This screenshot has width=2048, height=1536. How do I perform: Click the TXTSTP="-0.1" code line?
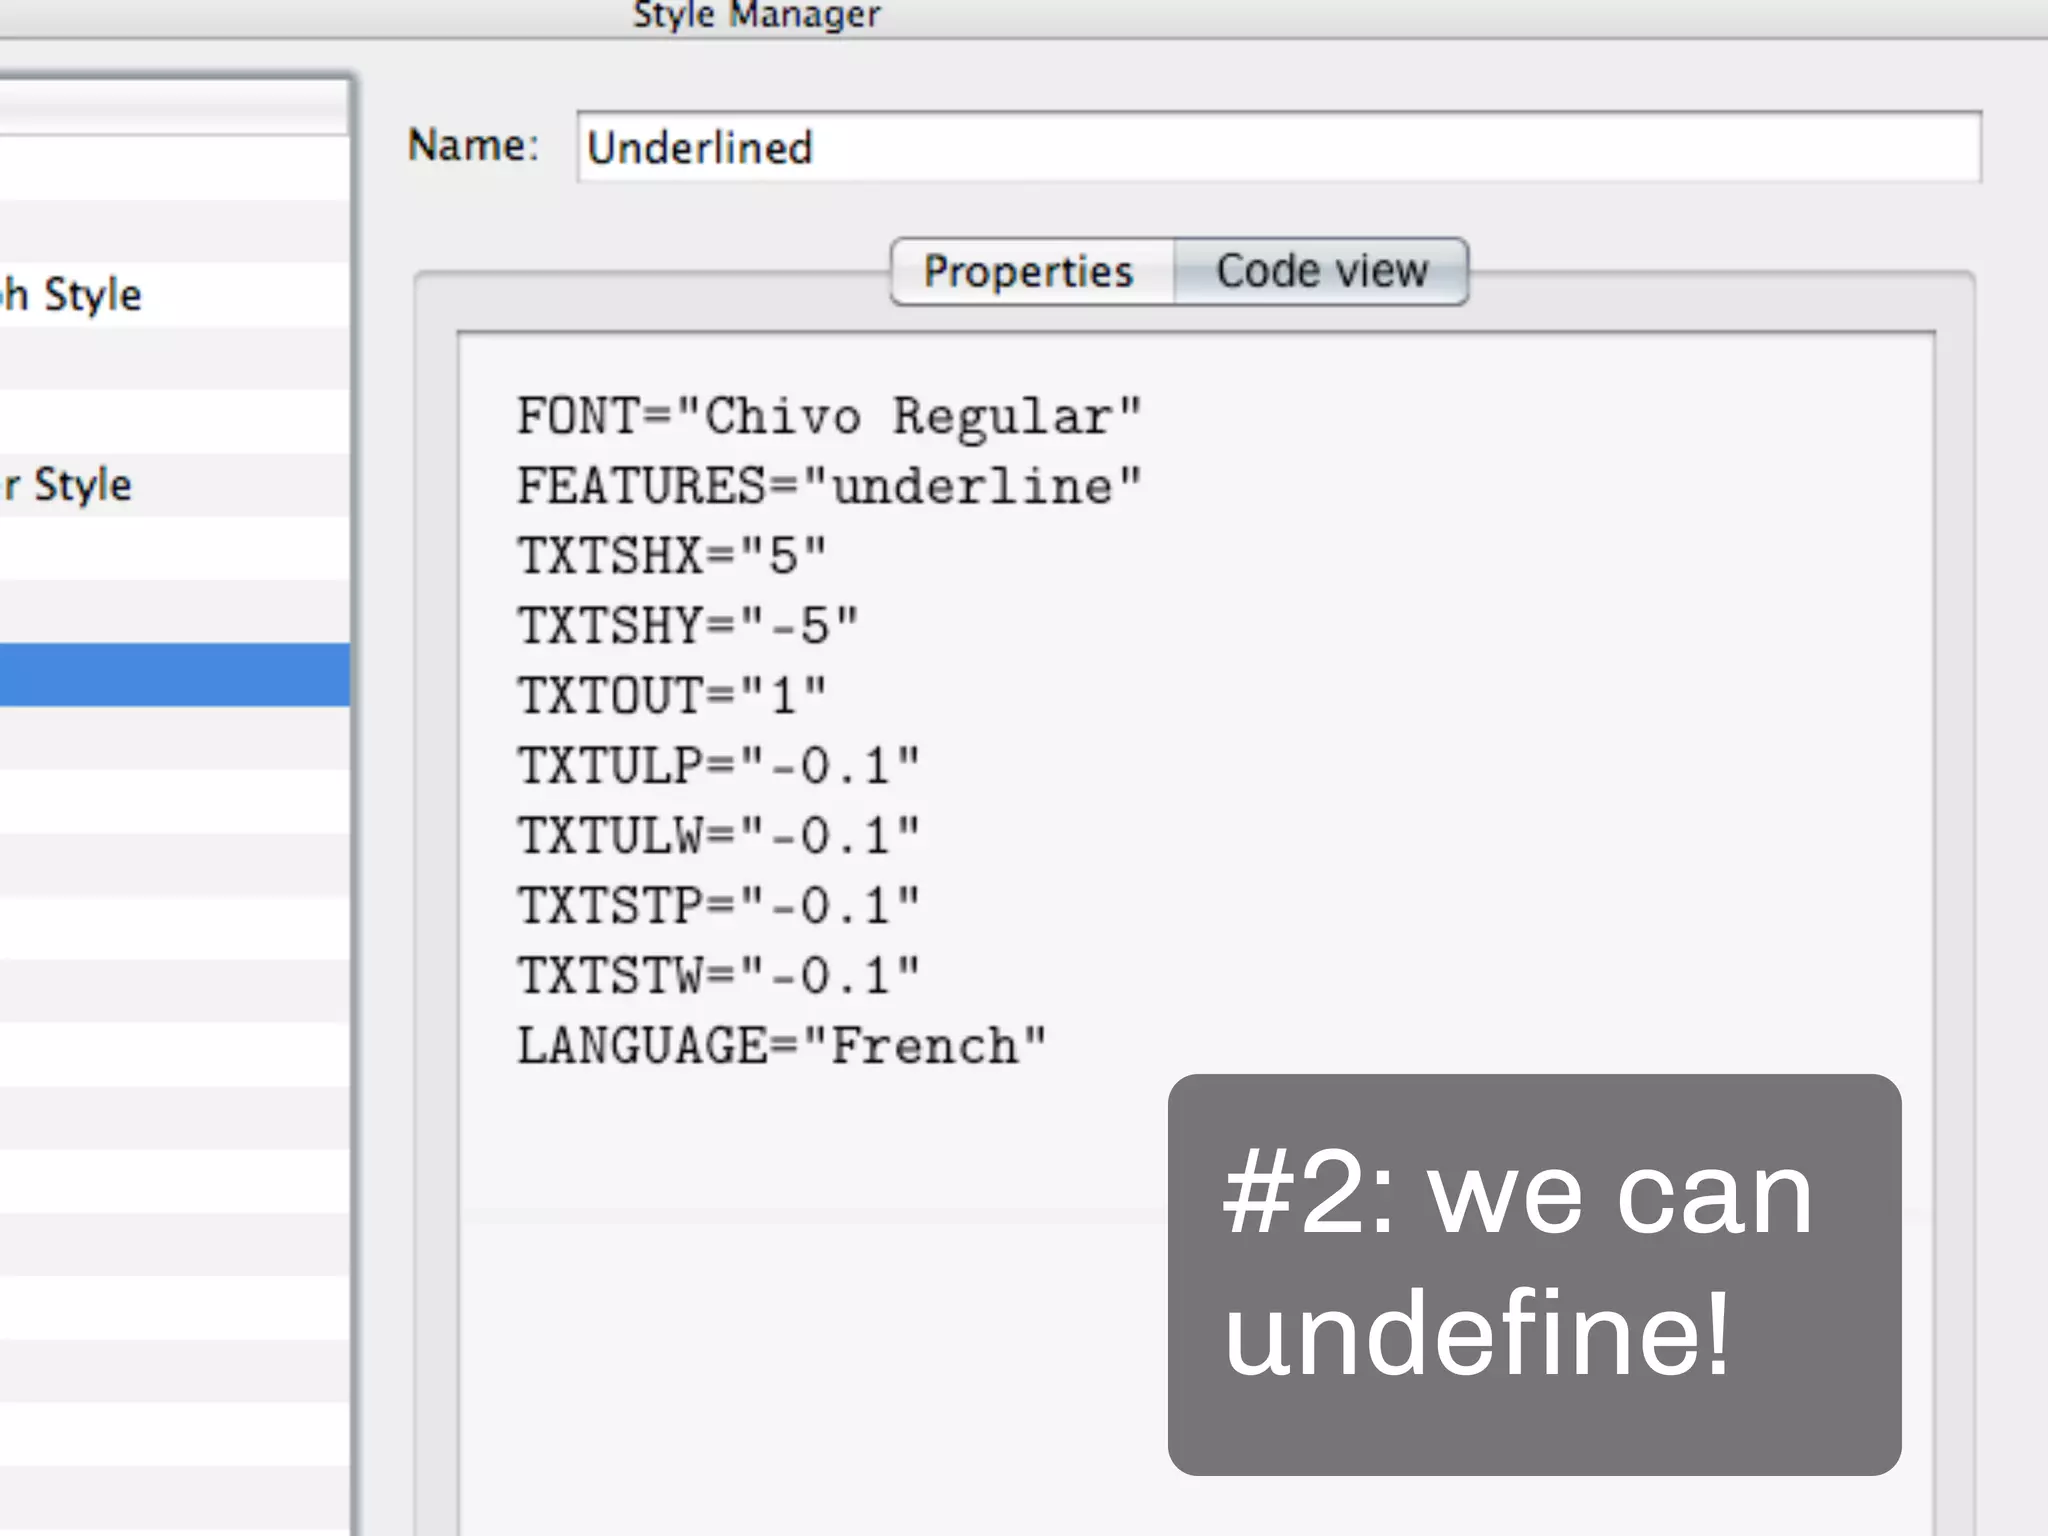tap(718, 906)
